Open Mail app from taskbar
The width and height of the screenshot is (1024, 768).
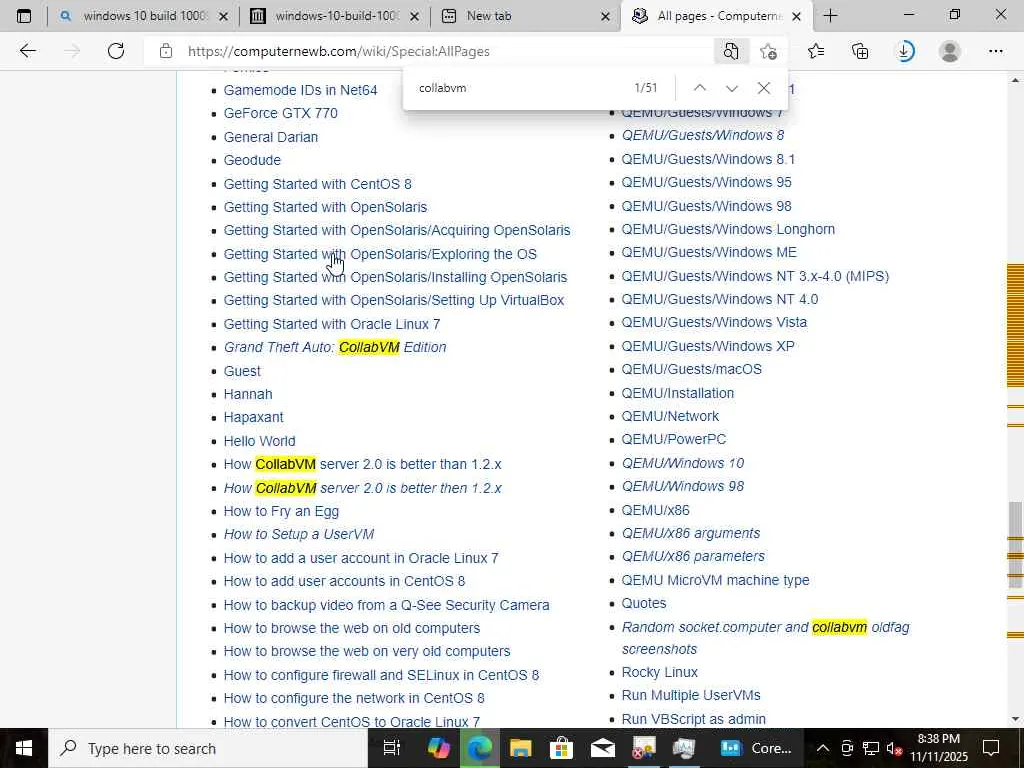pos(602,748)
